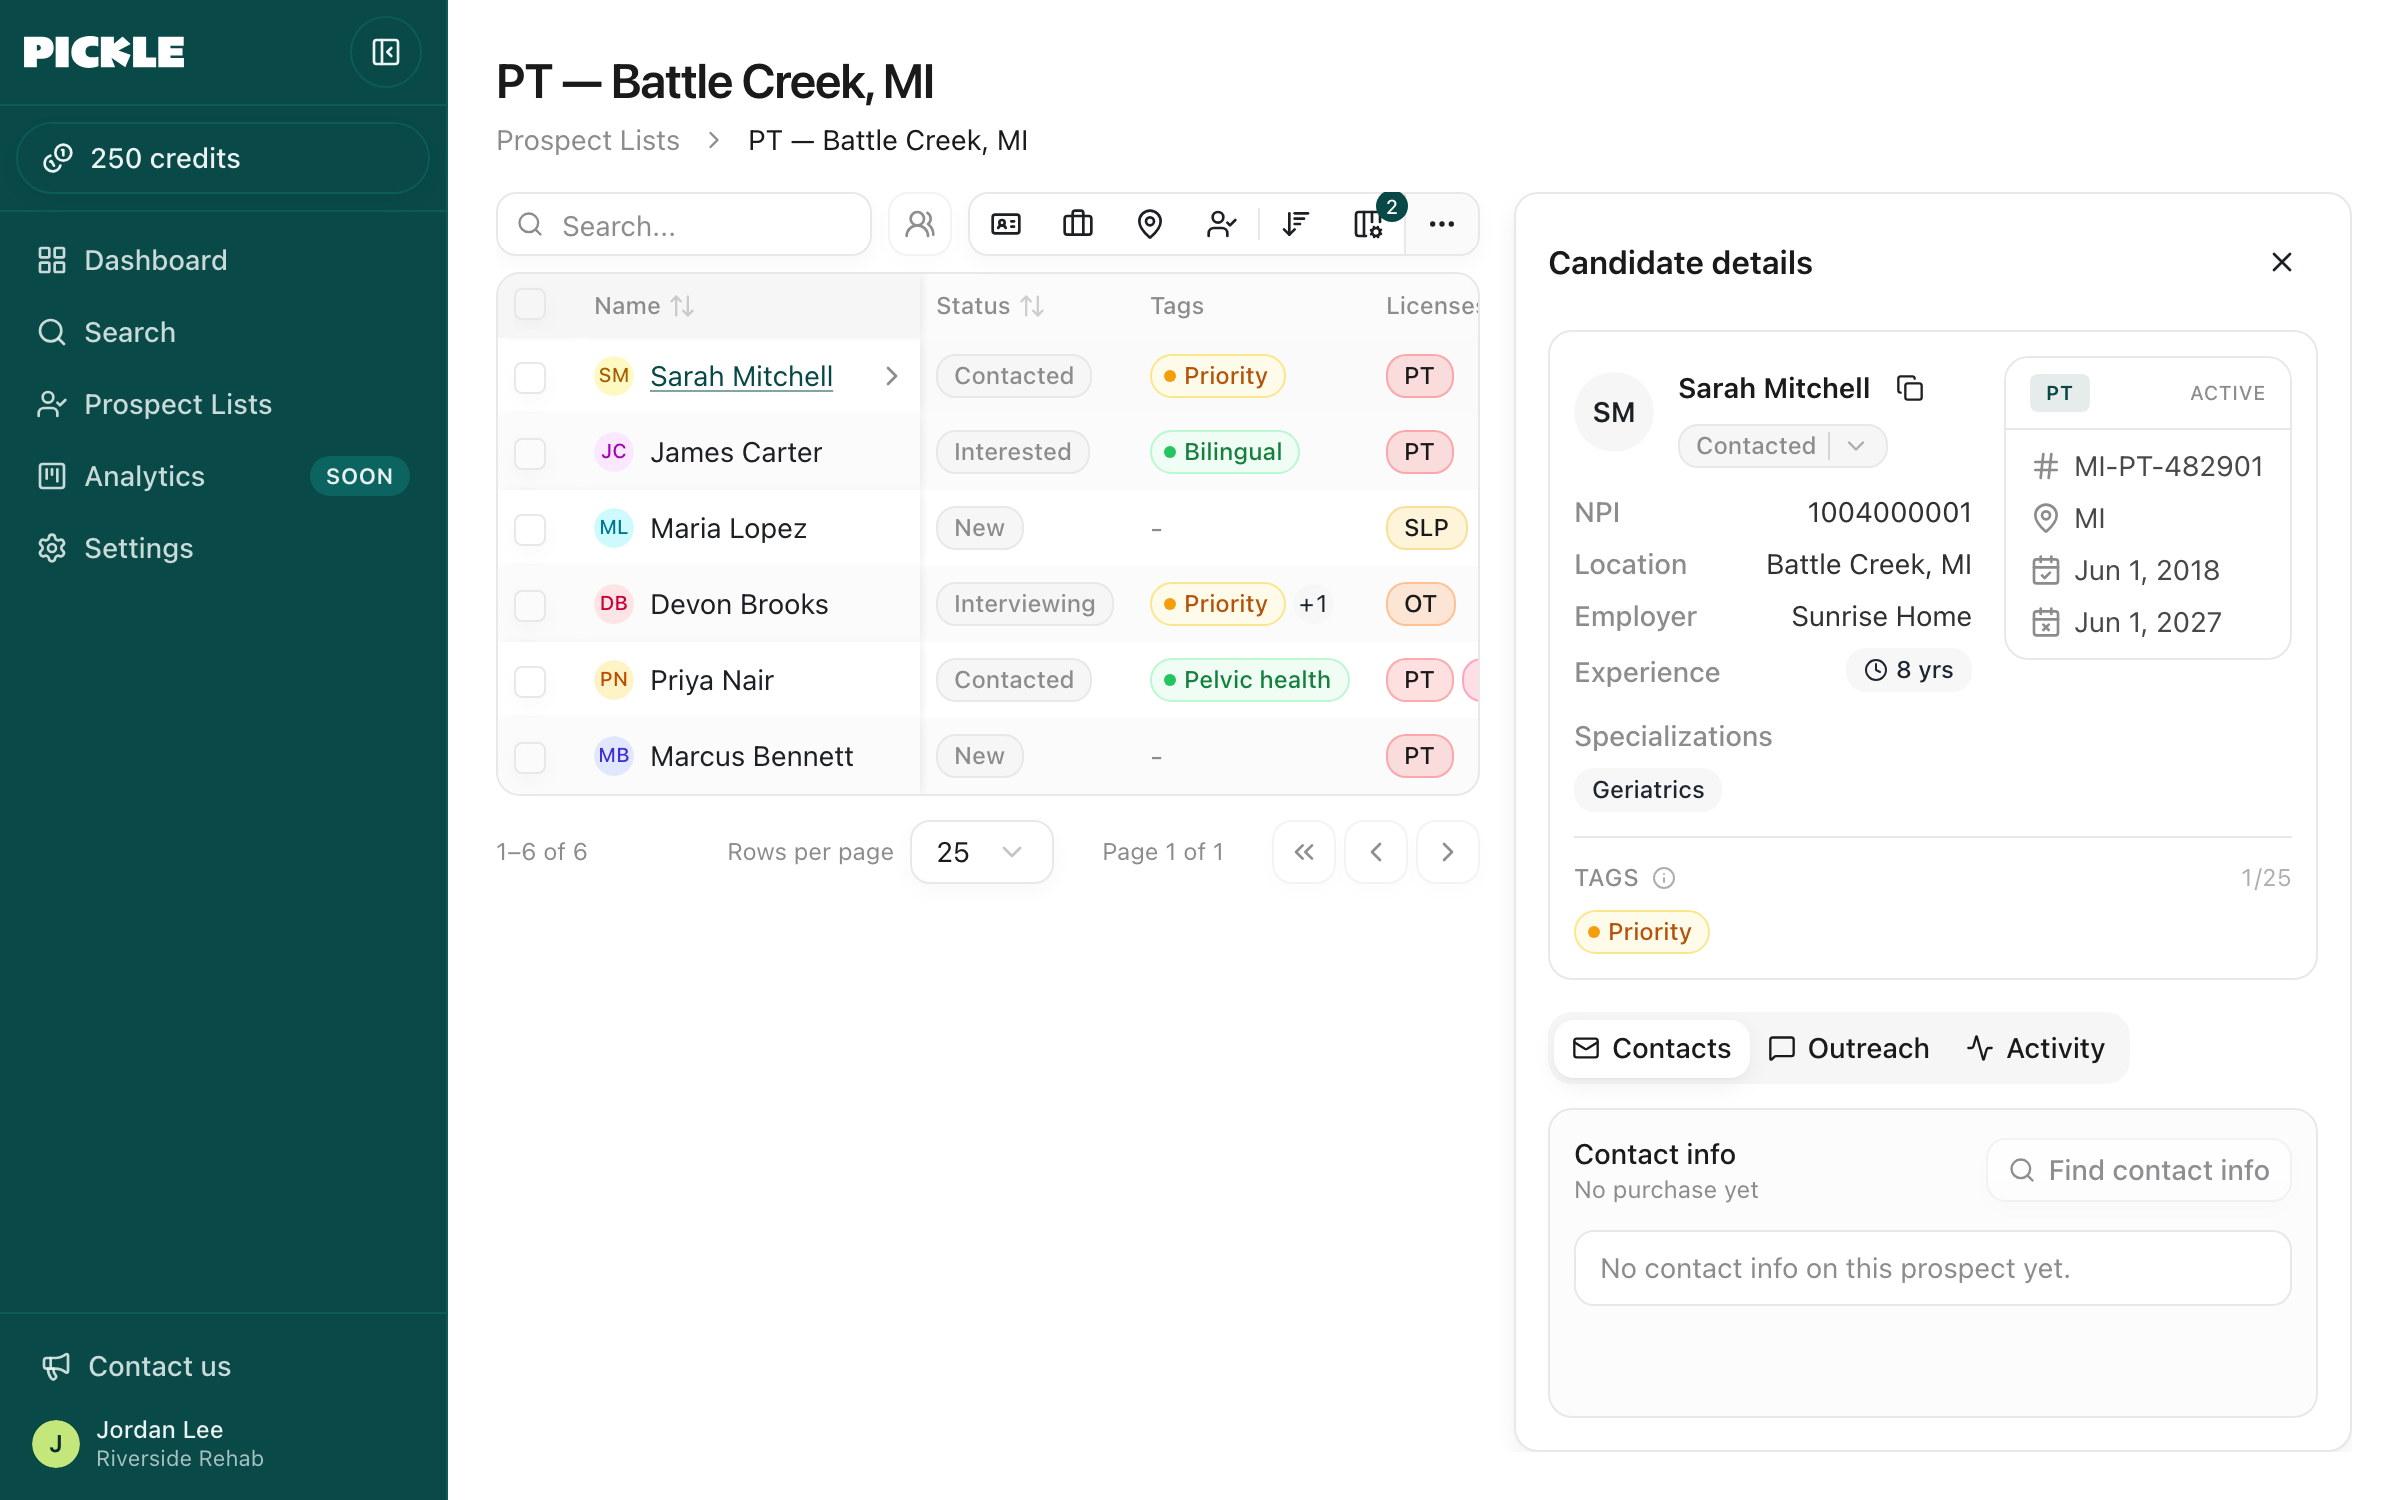This screenshot has width=2400, height=1500.
Task: Click the PT license badge in the details card
Action: 2059,393
